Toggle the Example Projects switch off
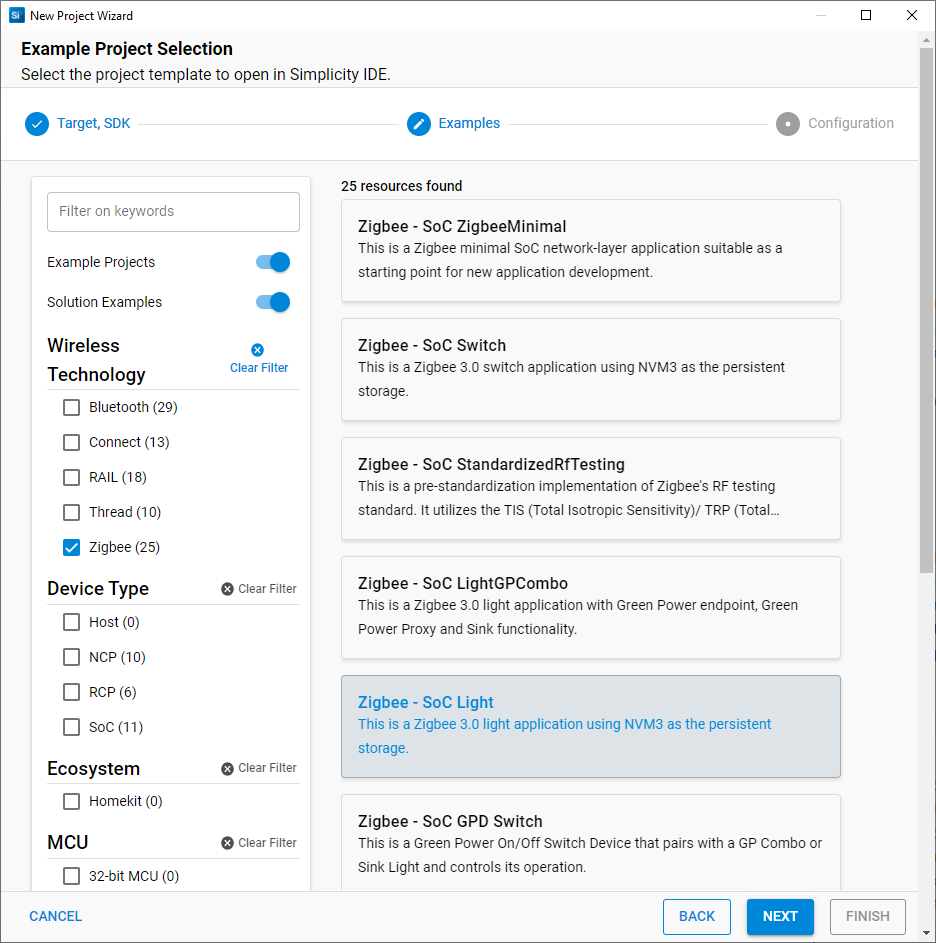 point(273,262)
